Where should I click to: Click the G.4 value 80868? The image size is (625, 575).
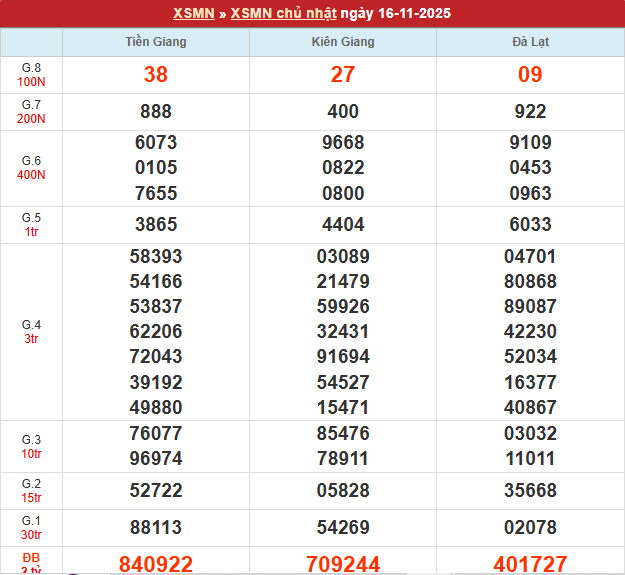pos(531,281)
